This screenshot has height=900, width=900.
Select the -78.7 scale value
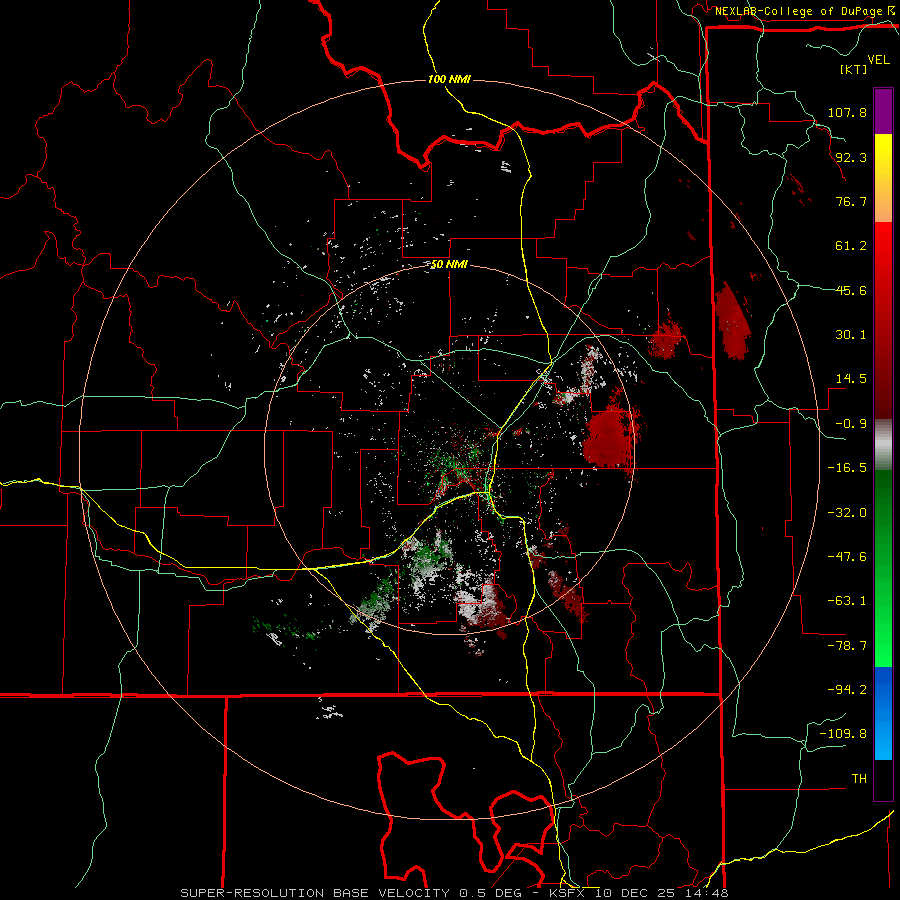(847, 646)
